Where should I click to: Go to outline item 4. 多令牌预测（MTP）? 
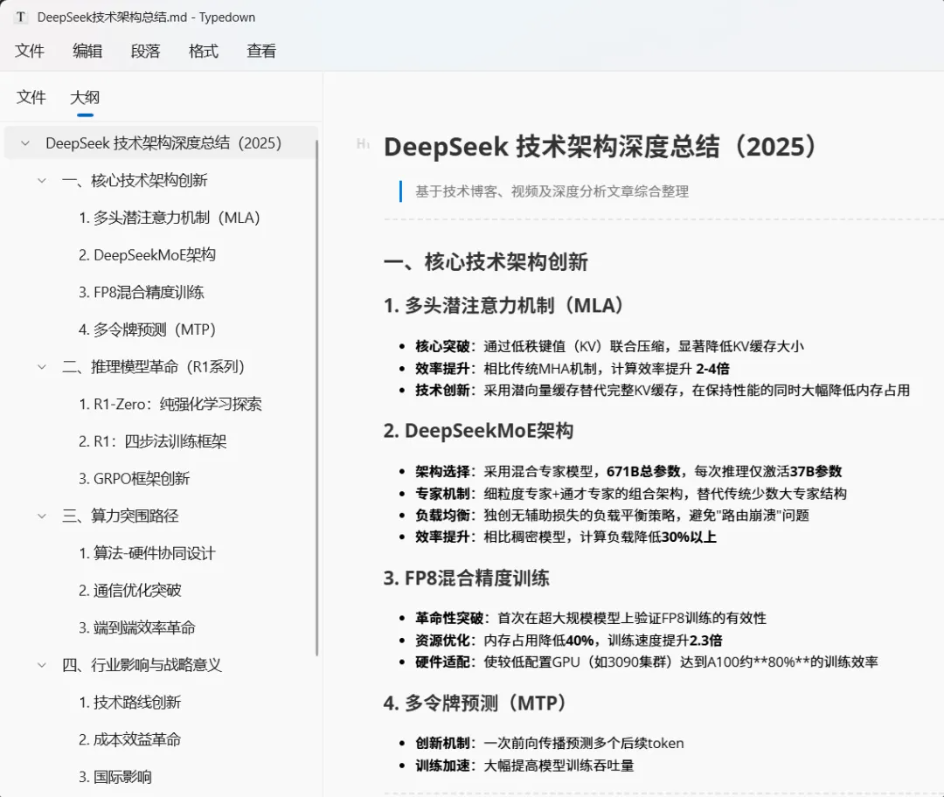pos(147,330)
